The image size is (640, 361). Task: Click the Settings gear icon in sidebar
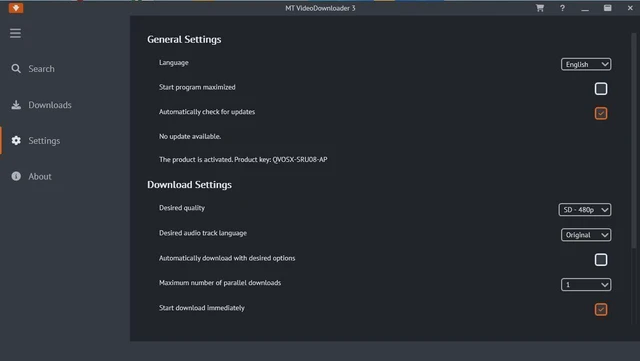(16, 140)
